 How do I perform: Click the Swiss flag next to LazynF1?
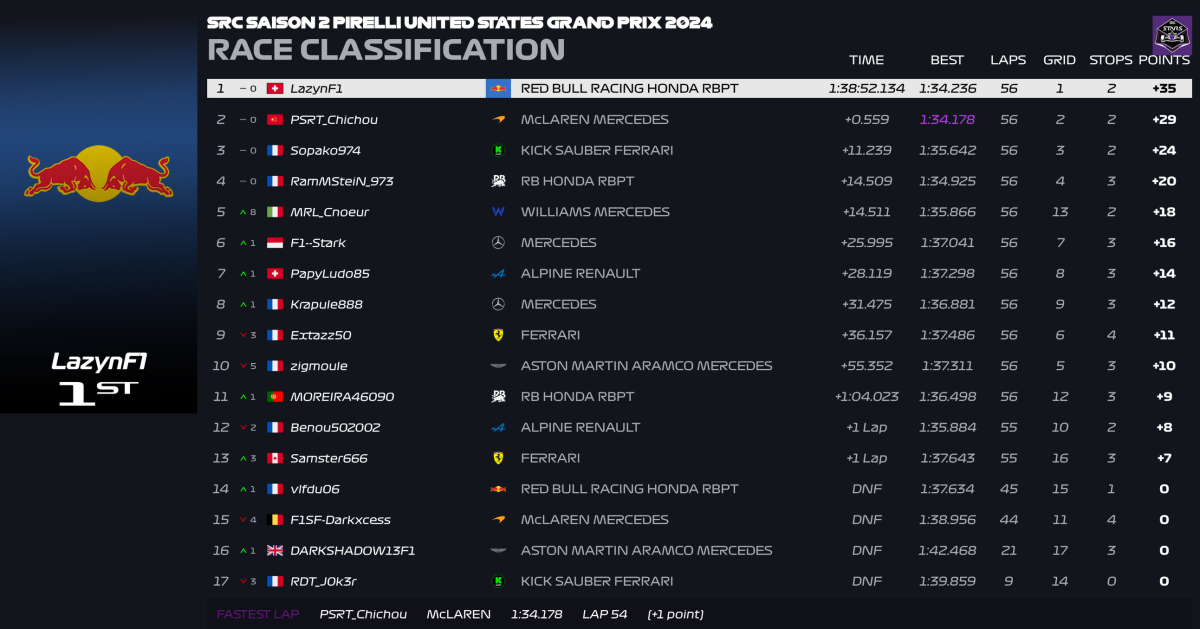(274, 88)
